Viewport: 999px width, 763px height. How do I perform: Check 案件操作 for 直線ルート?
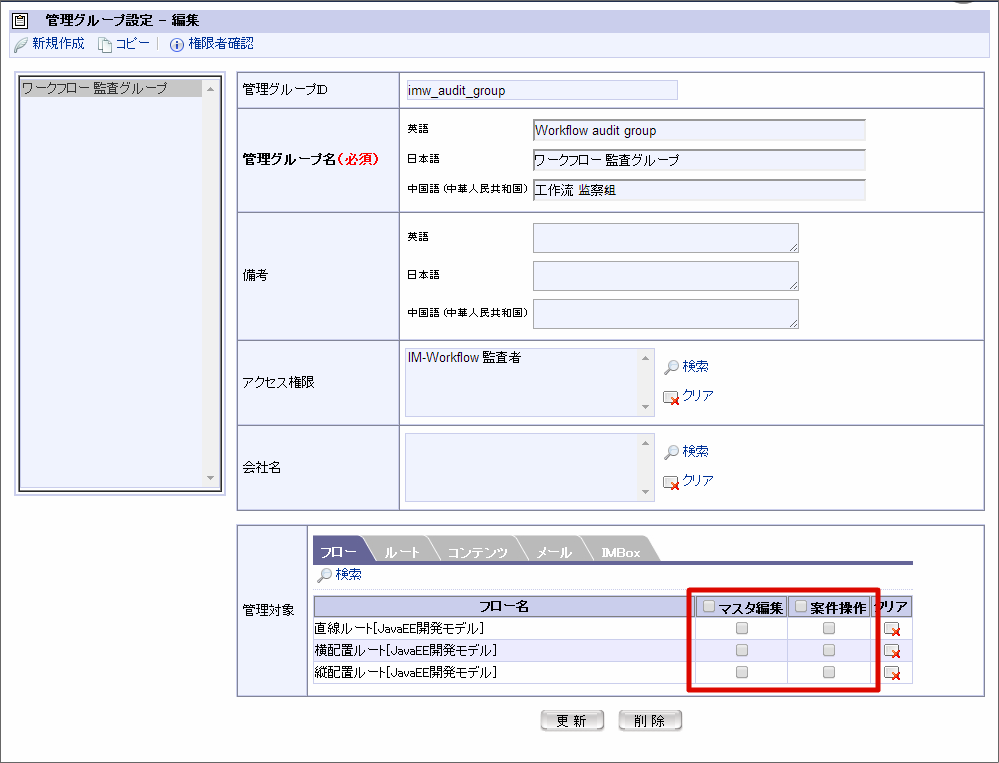pos(828,628)
